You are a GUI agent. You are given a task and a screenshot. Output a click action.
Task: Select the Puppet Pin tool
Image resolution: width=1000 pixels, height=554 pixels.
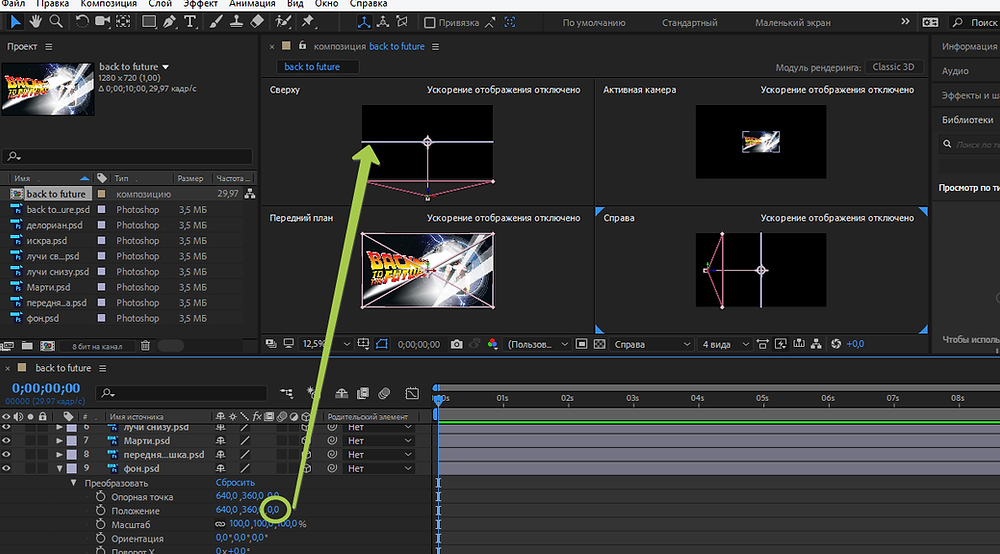[x=308, y=22]
